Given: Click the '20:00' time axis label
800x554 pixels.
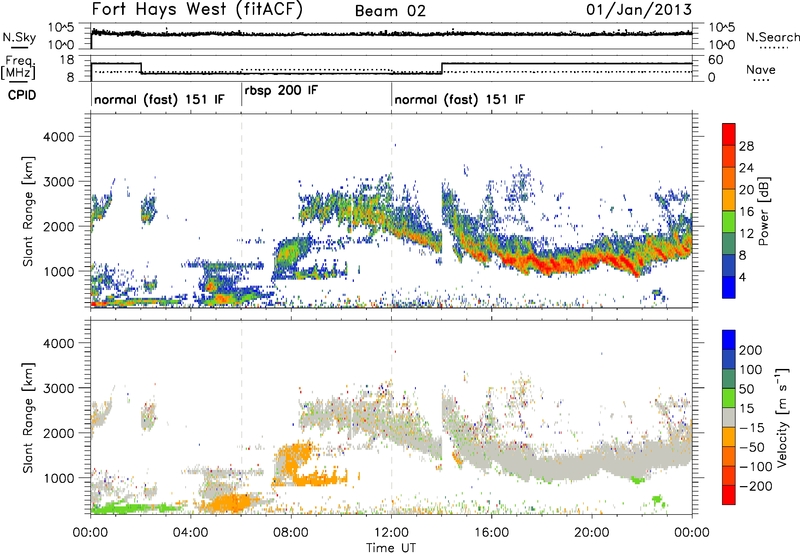Looking at the screenshot, I should coord(592,533).
